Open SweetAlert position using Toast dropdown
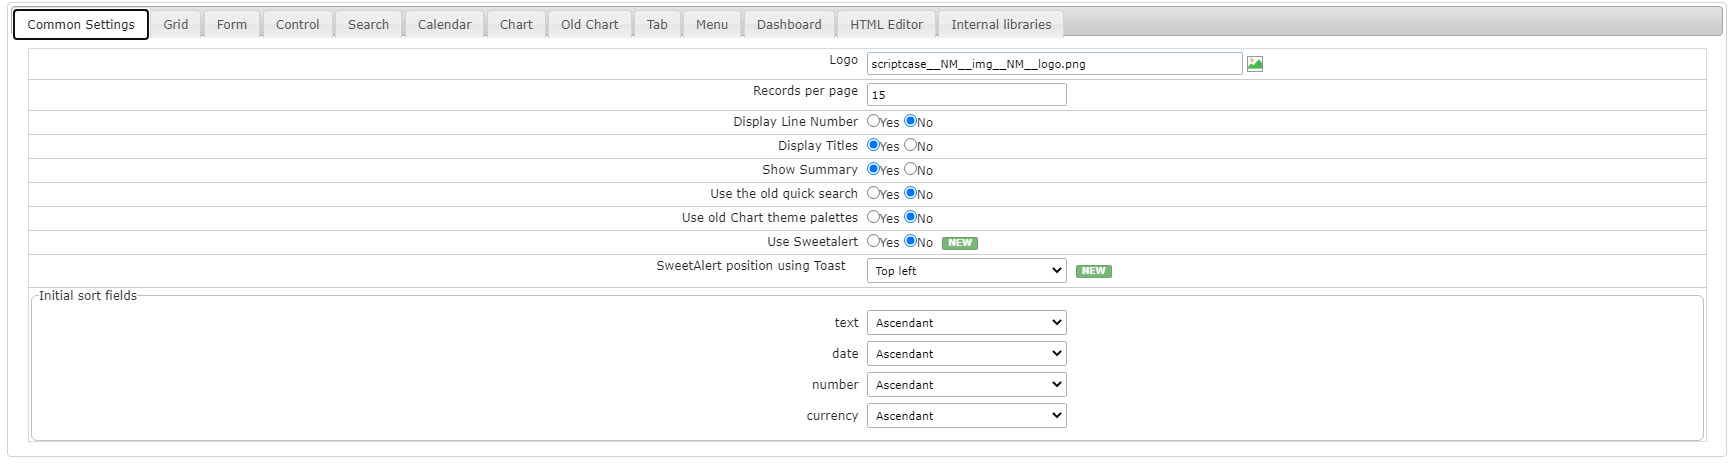This screenshot has height=467, width=1736. [966, 271]
